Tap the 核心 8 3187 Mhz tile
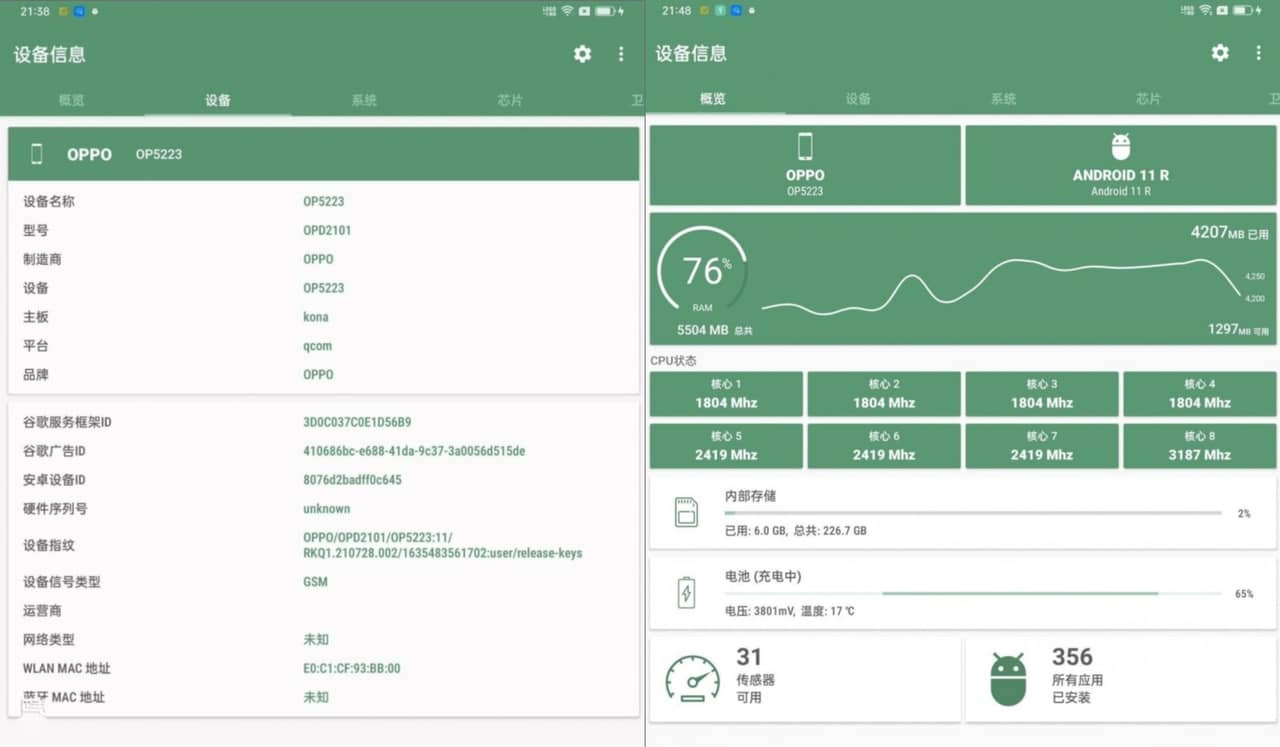The image size is (1280, 747). (x=1199, y=446)
